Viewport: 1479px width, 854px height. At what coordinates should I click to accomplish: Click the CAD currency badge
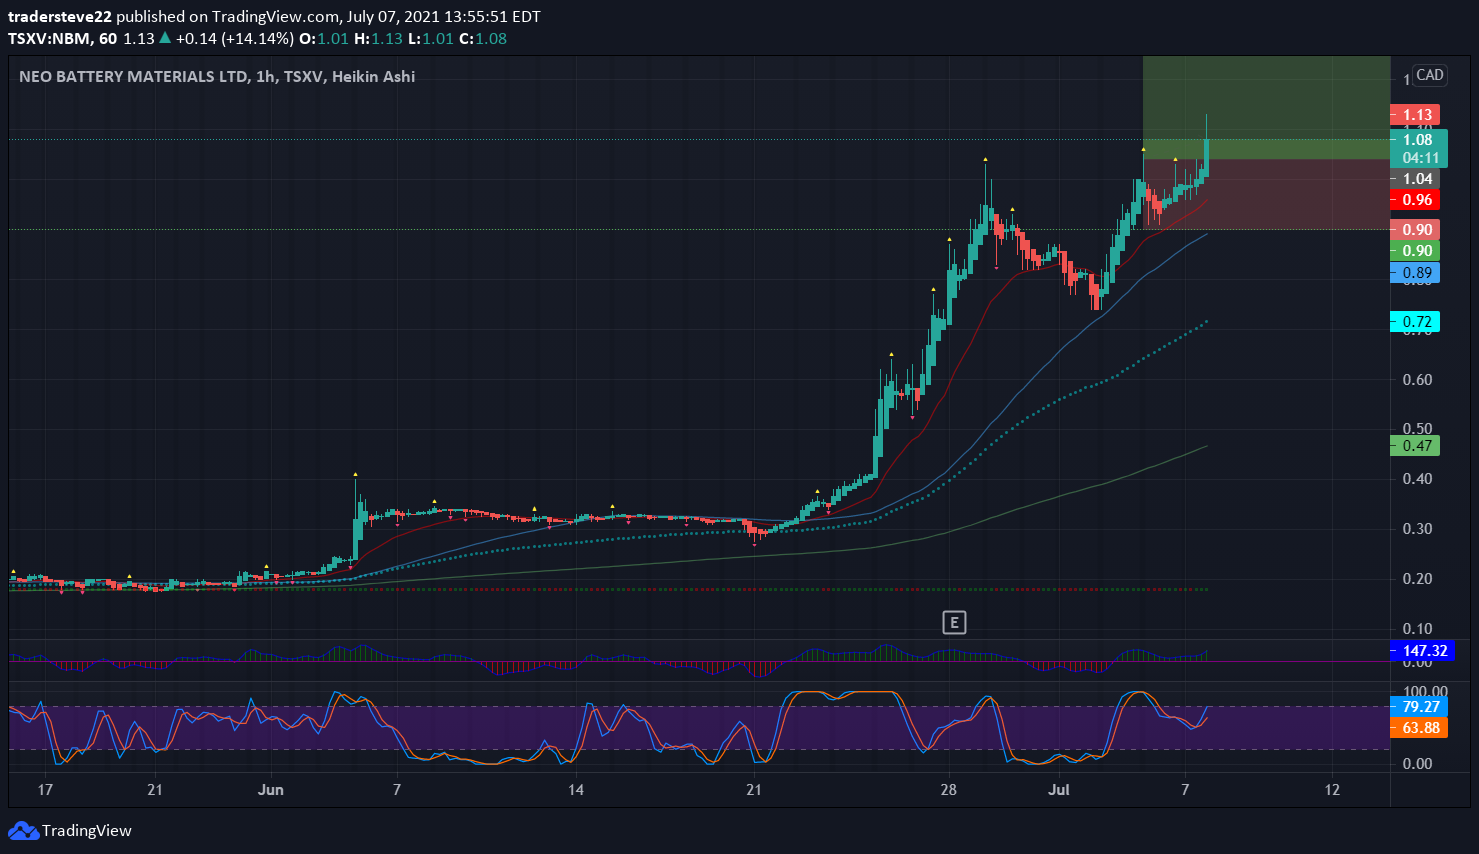coord(1430,75)
